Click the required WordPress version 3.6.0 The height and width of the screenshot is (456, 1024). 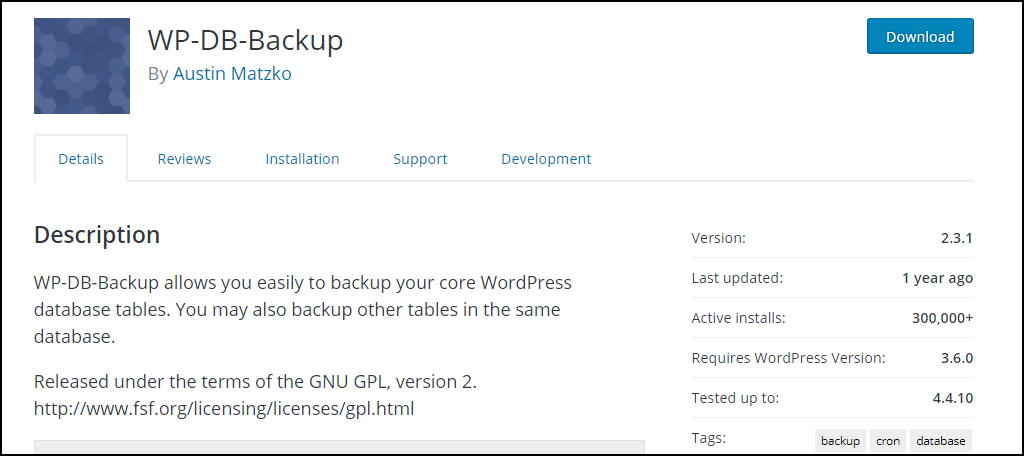click(x=957, y=358)
